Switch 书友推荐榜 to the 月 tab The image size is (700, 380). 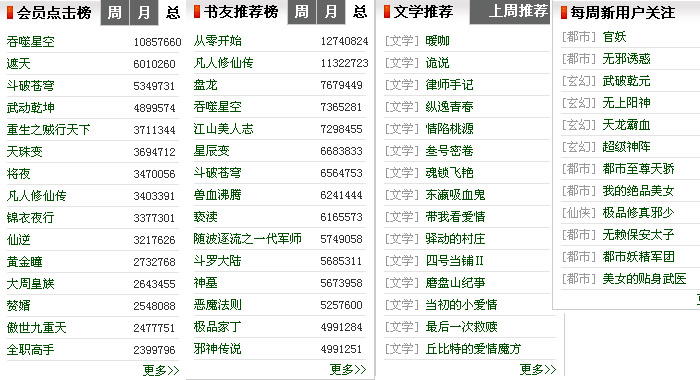[331, 12]
